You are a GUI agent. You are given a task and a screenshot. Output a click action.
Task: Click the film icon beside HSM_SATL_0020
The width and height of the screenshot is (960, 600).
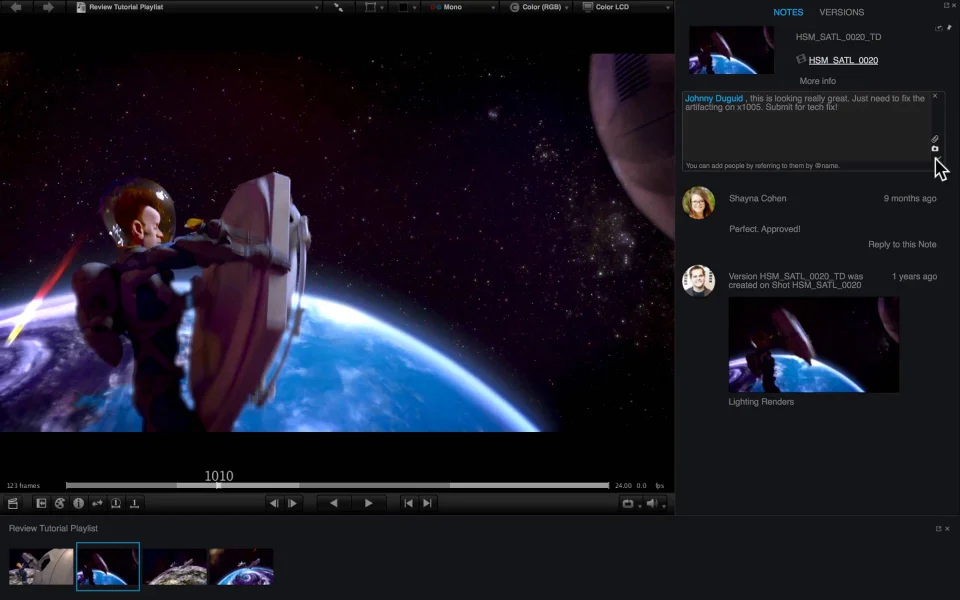point(800,59)
